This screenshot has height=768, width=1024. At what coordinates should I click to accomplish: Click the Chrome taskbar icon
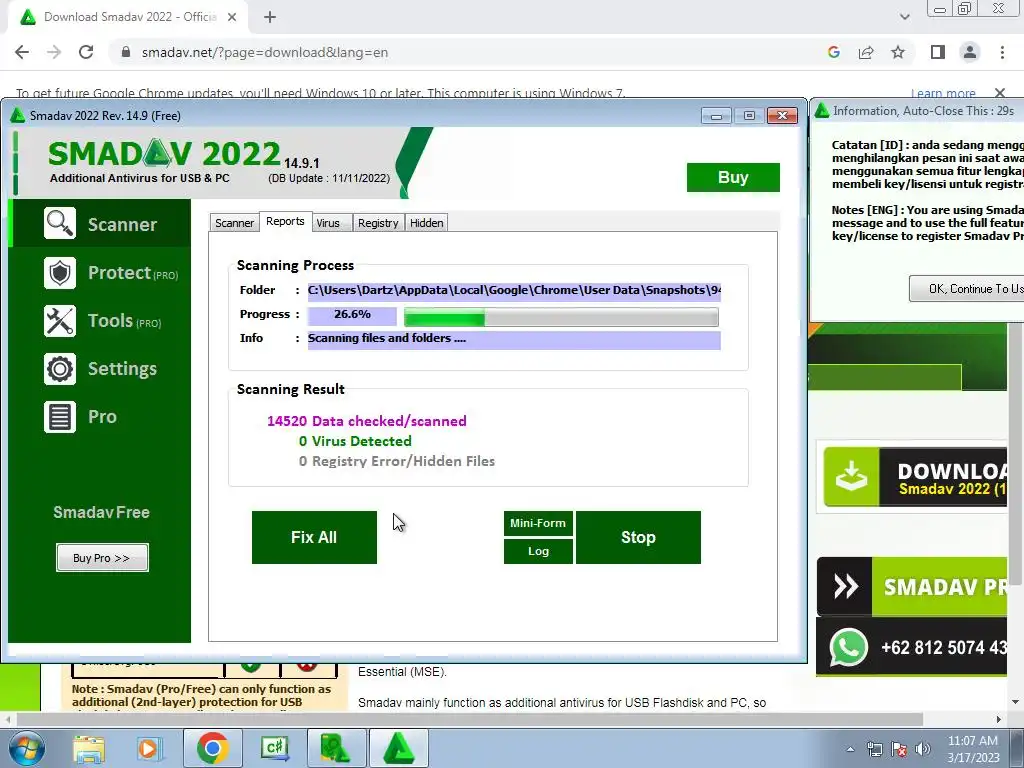click(212, 748)
